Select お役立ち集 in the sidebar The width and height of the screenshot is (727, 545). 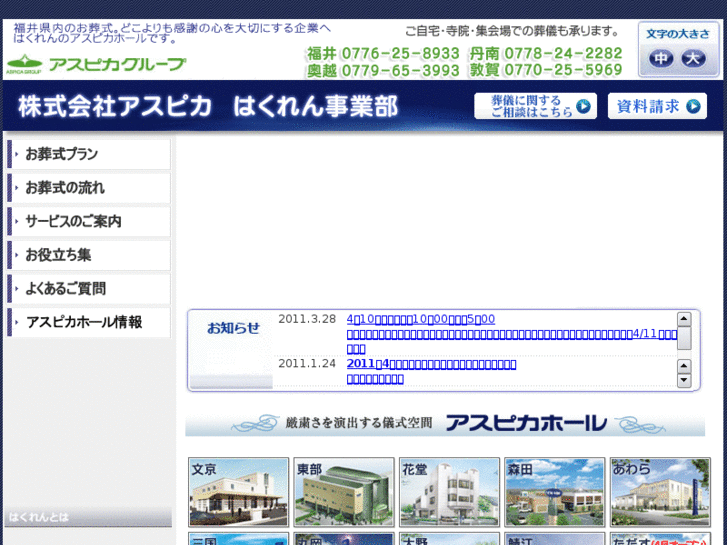pos(89,255)
